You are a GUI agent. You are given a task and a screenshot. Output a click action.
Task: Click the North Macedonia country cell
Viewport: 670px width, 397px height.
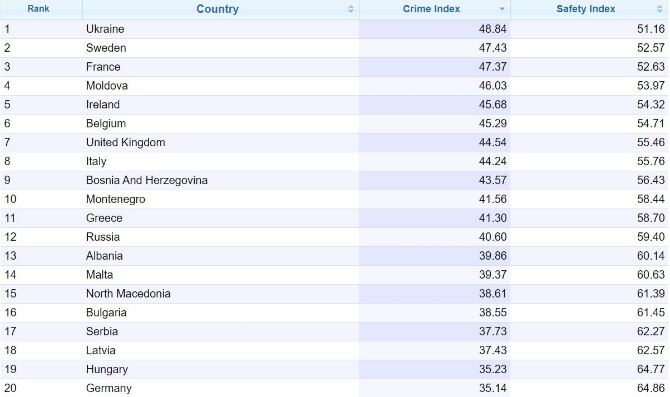point(128,294)
